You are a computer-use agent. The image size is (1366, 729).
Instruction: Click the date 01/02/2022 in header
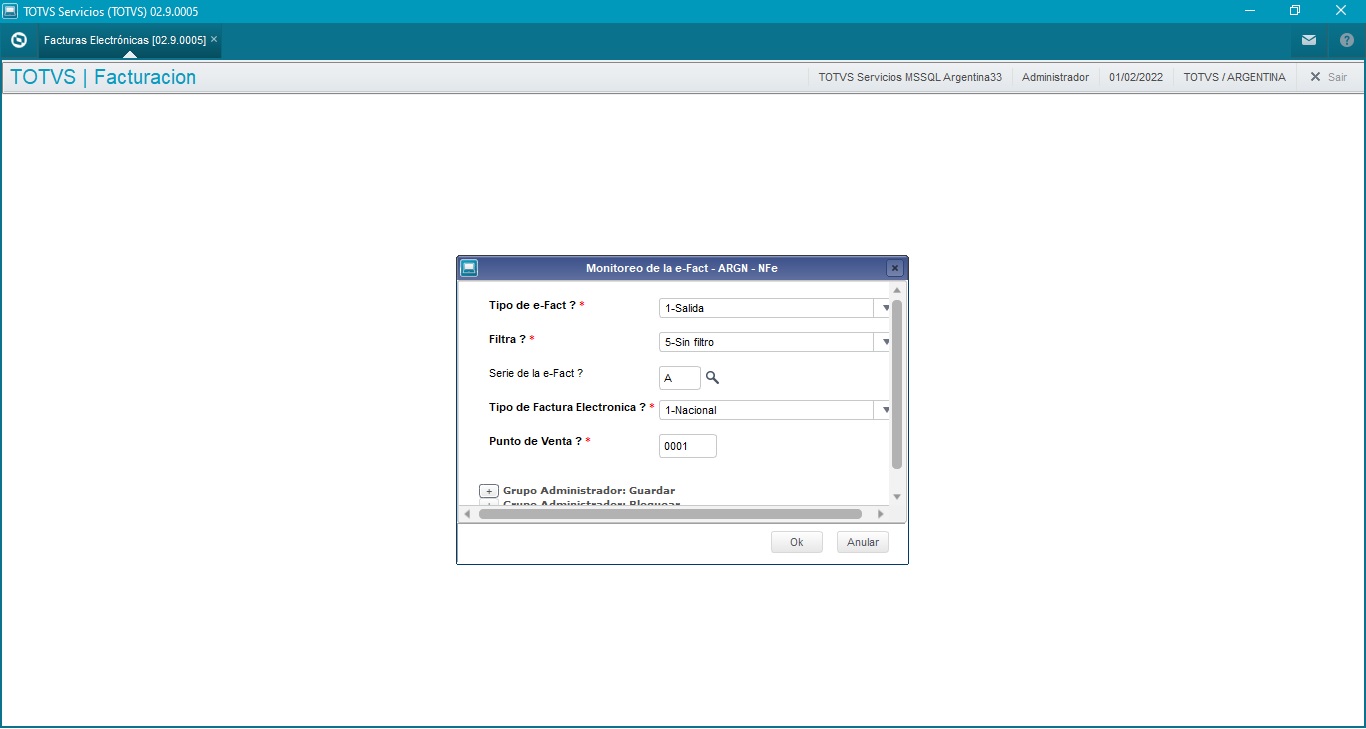pos(1136,77)
